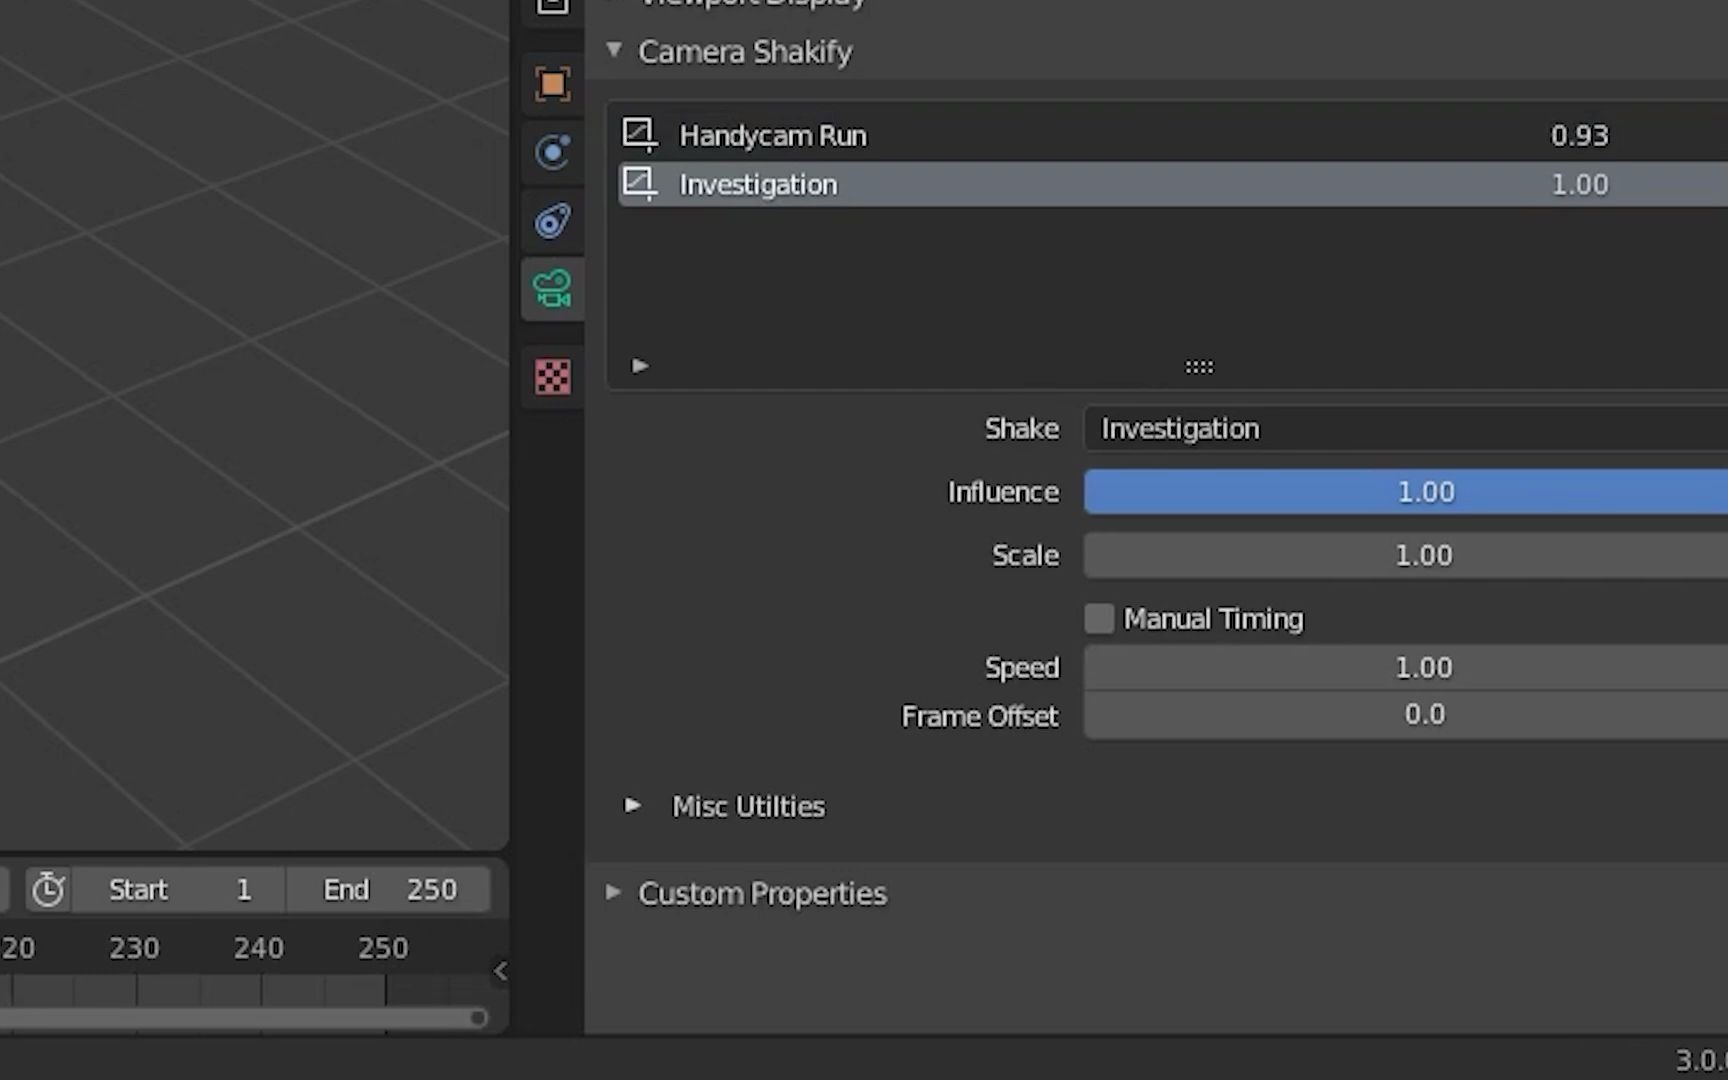Image resolution: width=1728 pixels, height=1080 pixels.
Task: Select the Handycam Run shake entry
Action: click(1173, 135)
